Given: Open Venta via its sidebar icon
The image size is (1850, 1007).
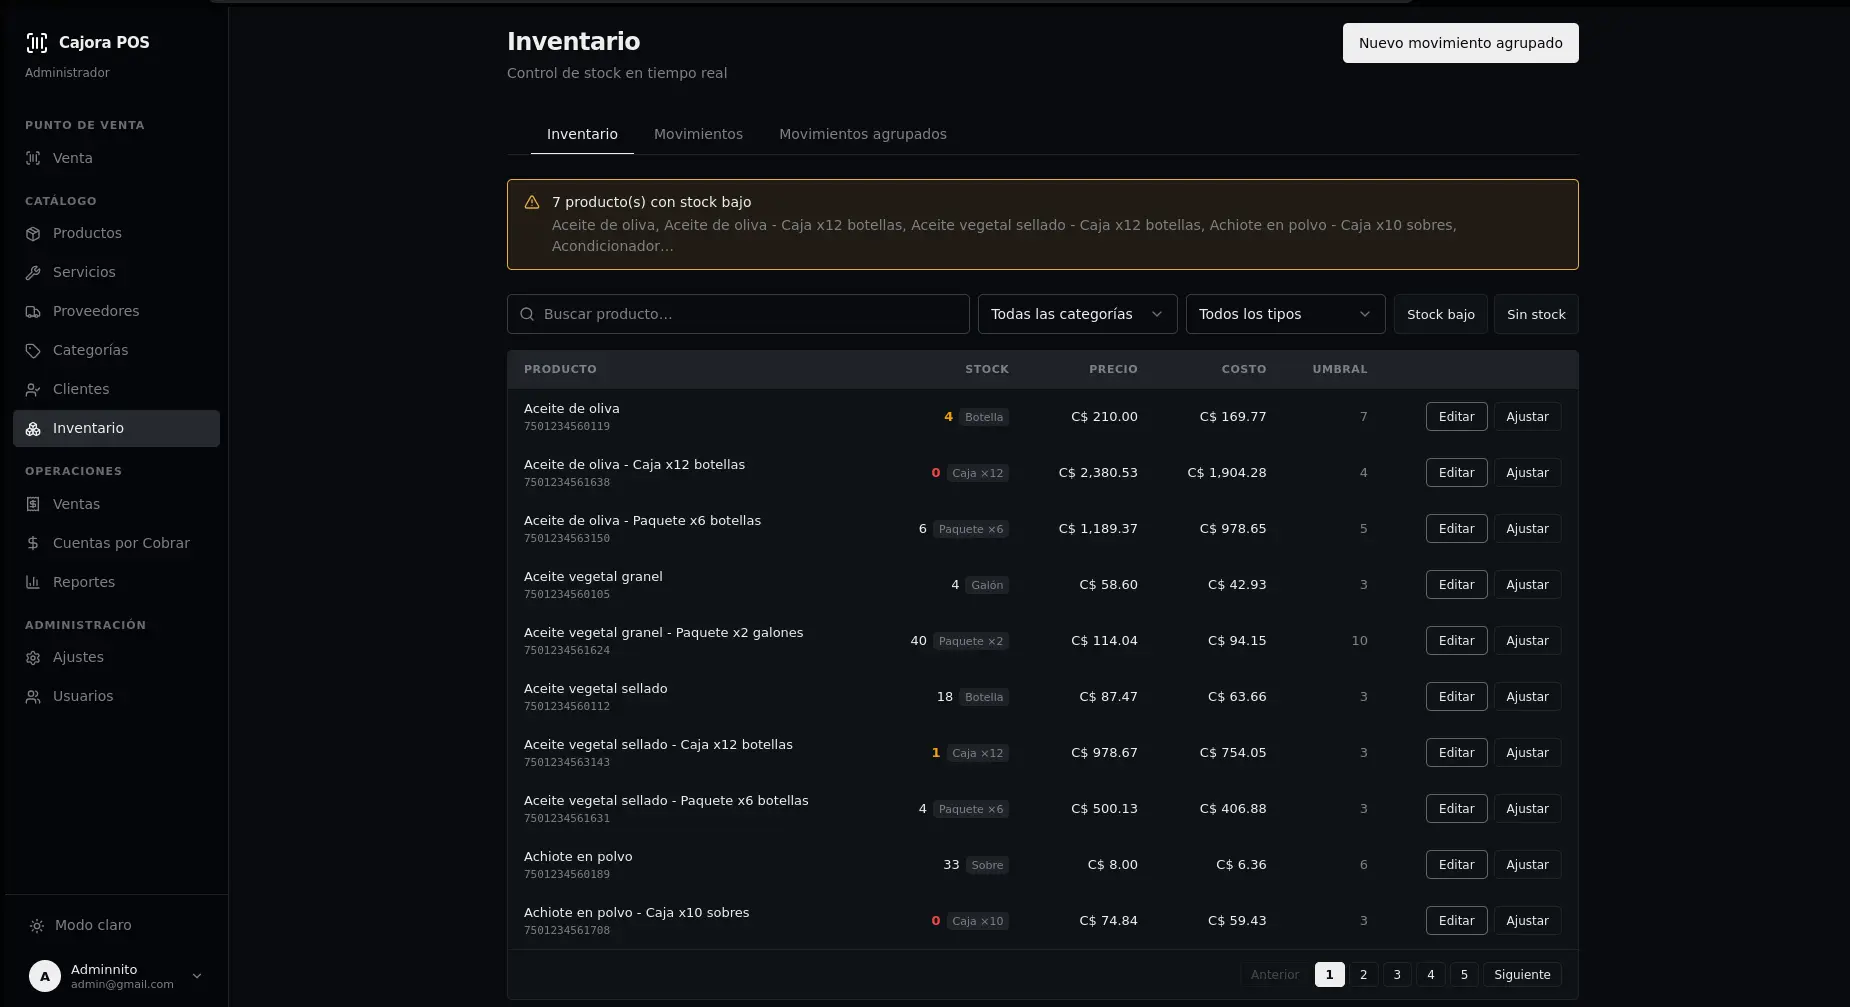Looking at the screenshot, I should tap(33, 158).
